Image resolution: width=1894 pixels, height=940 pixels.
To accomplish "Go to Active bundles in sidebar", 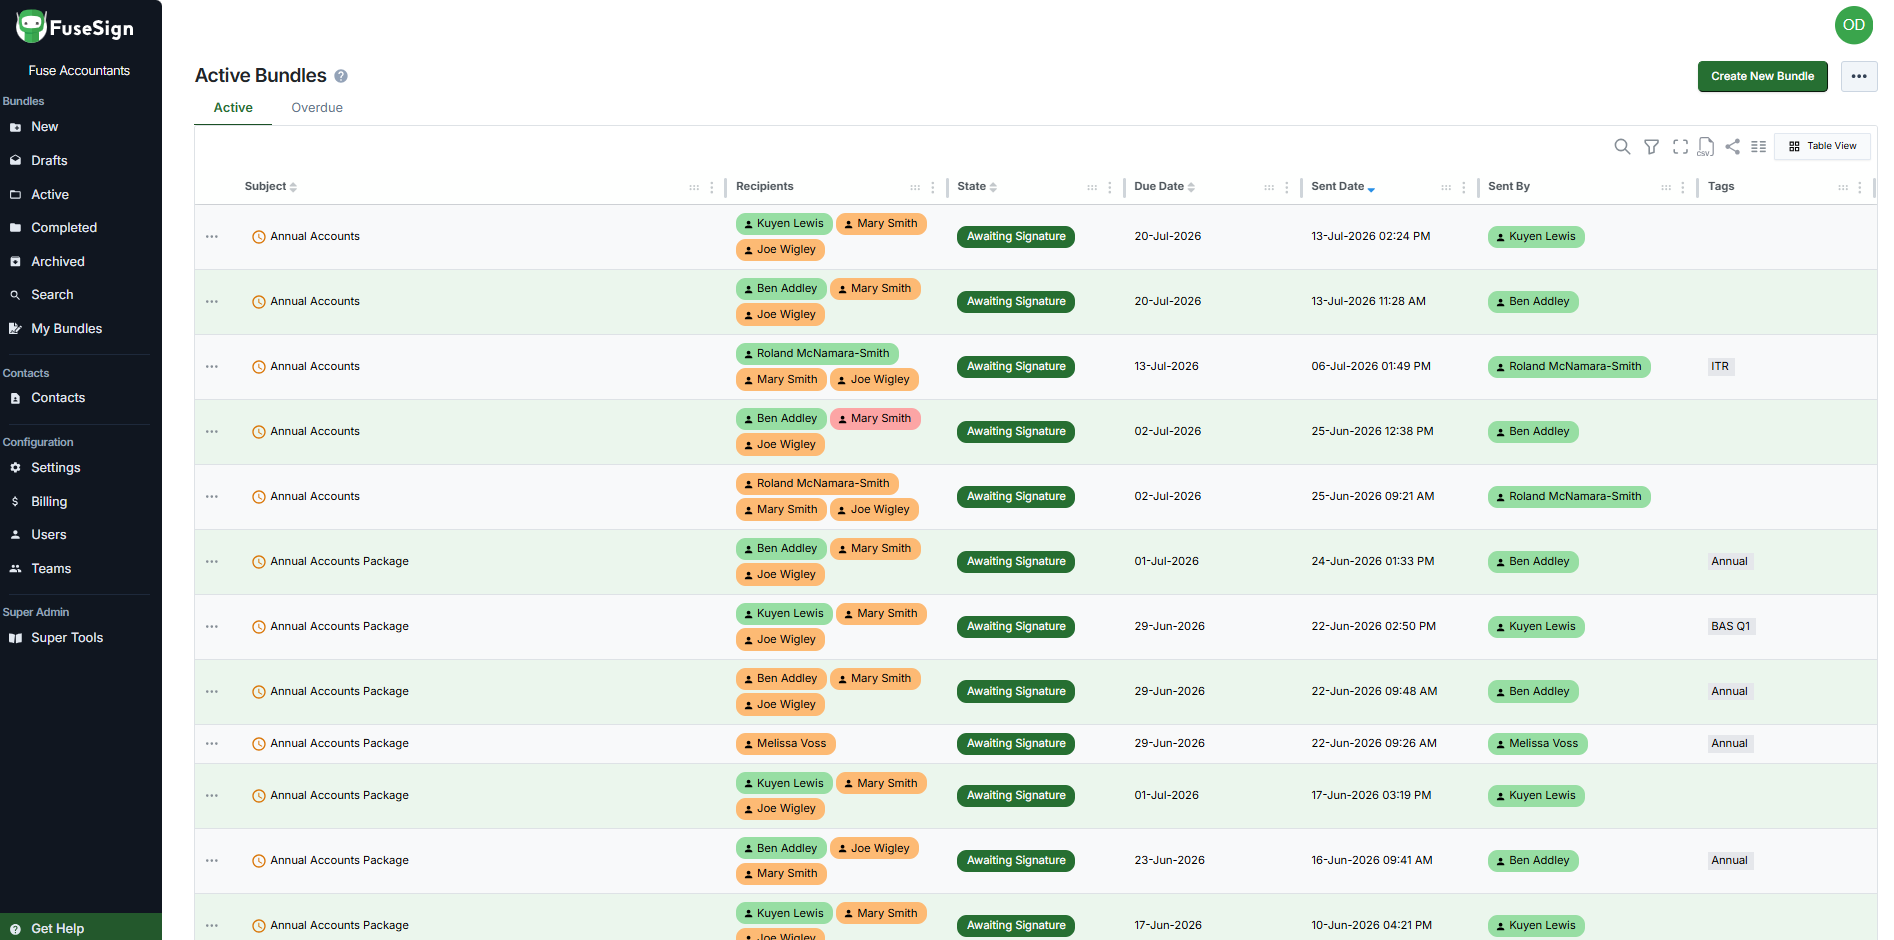I will (x=80, y=194).
